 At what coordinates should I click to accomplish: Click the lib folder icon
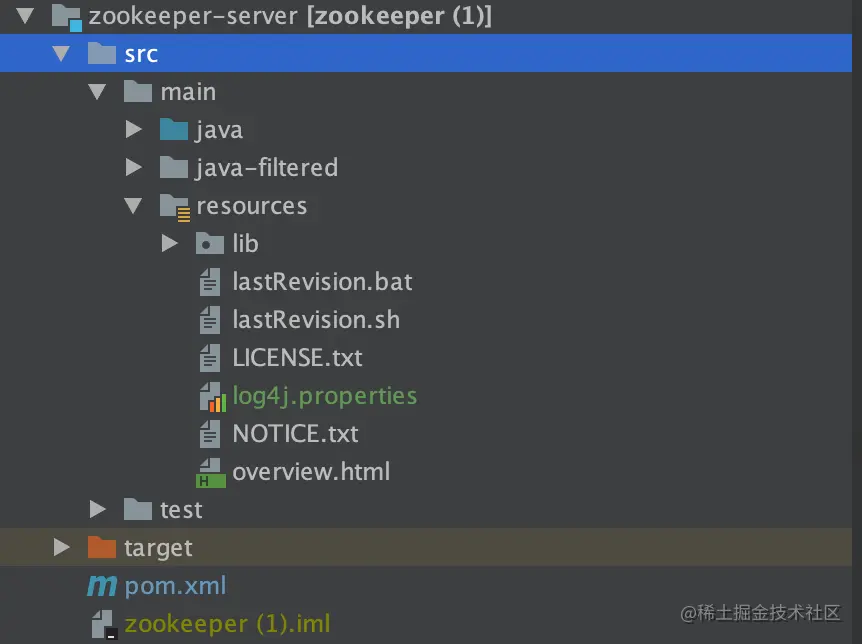pos(209,243)
